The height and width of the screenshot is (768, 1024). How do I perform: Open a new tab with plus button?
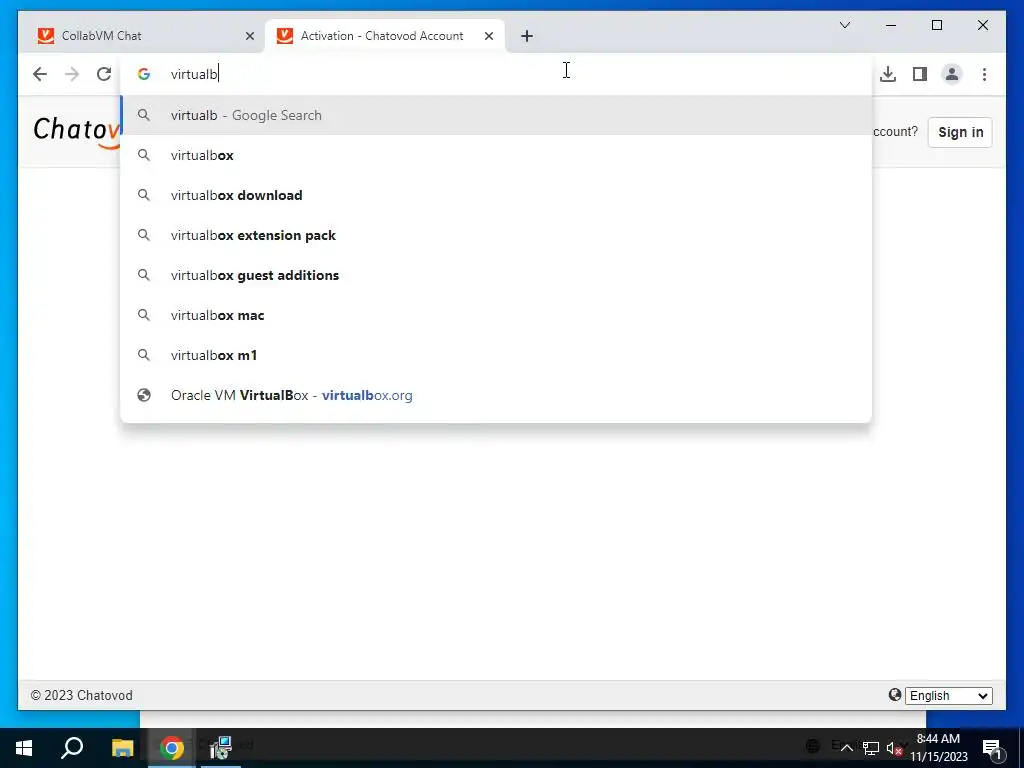click(527, 36)
